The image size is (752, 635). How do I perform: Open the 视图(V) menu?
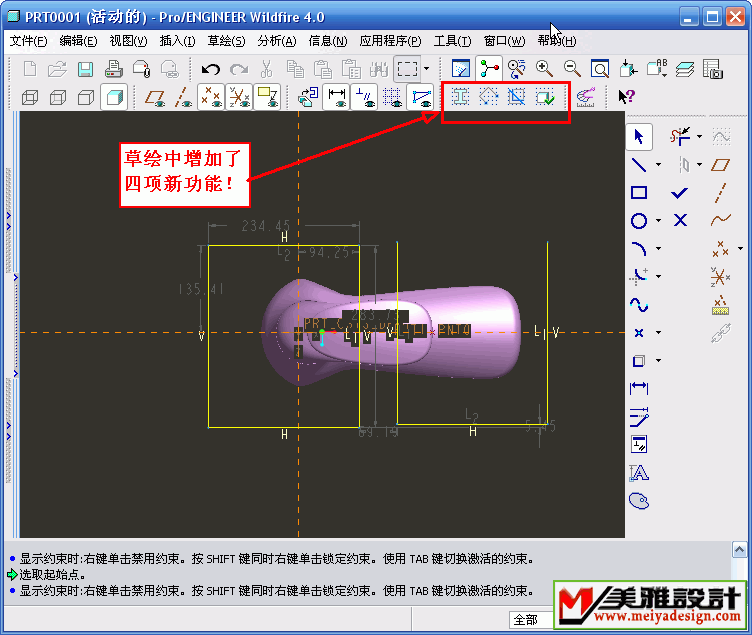pyautogui.click(x=128, y=41)
